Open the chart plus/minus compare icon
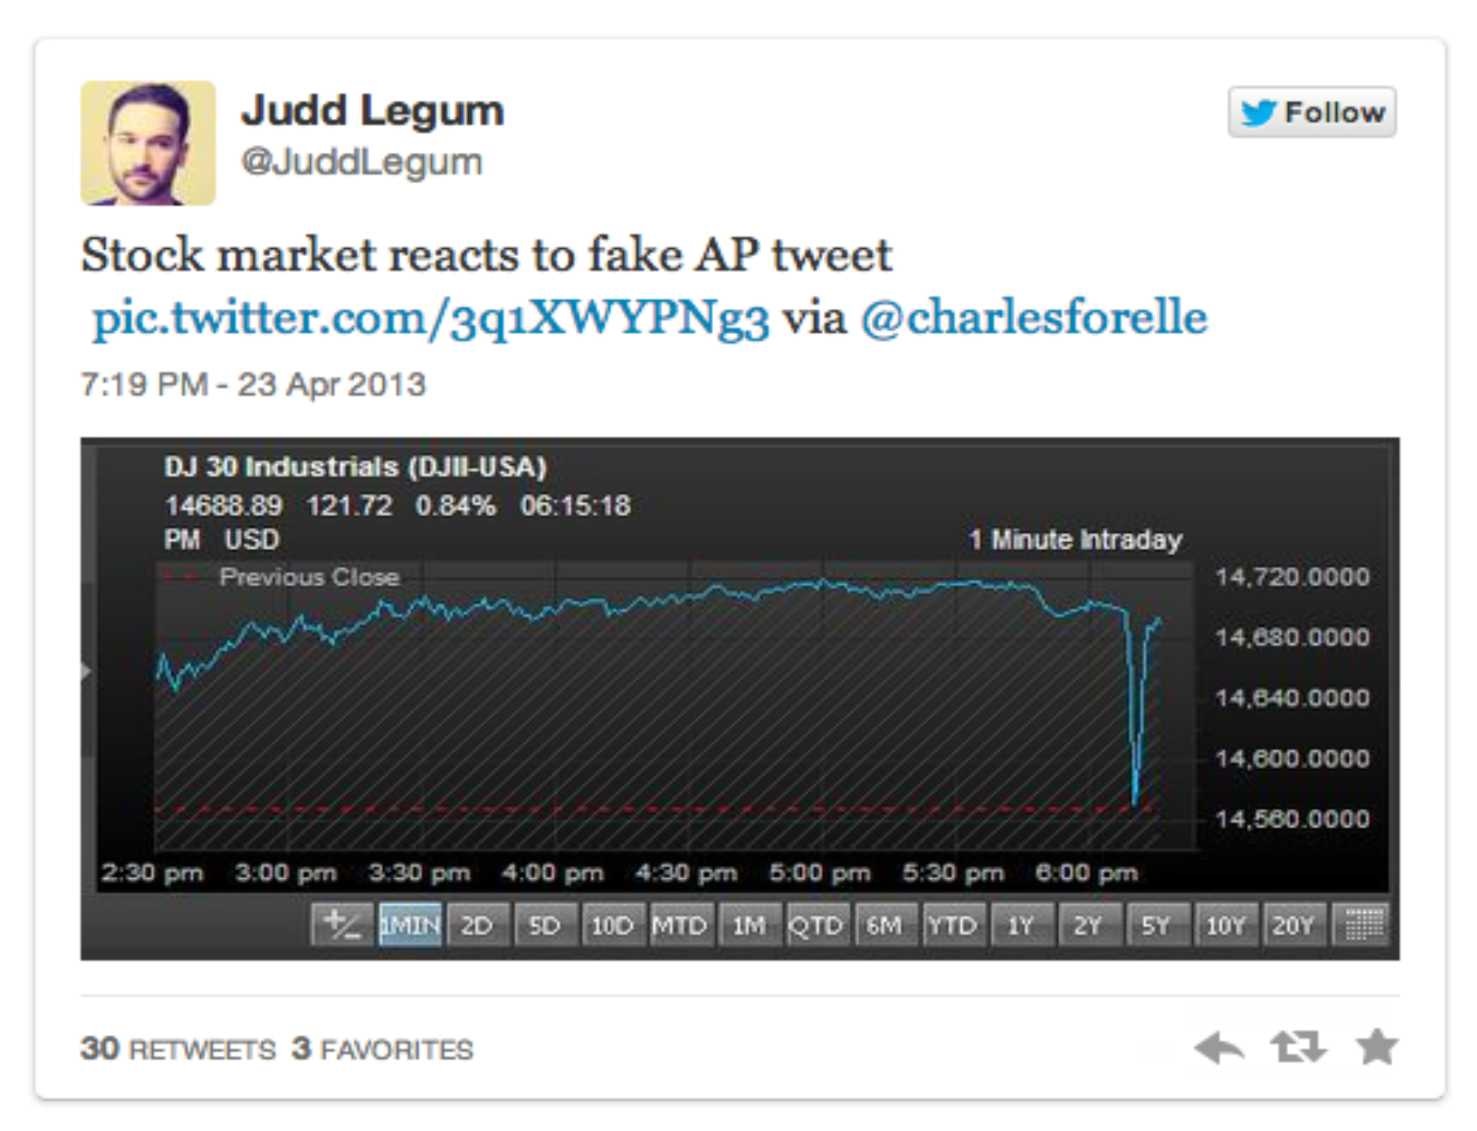Viewport: 1477px width, 1131px height. point(342,925)
